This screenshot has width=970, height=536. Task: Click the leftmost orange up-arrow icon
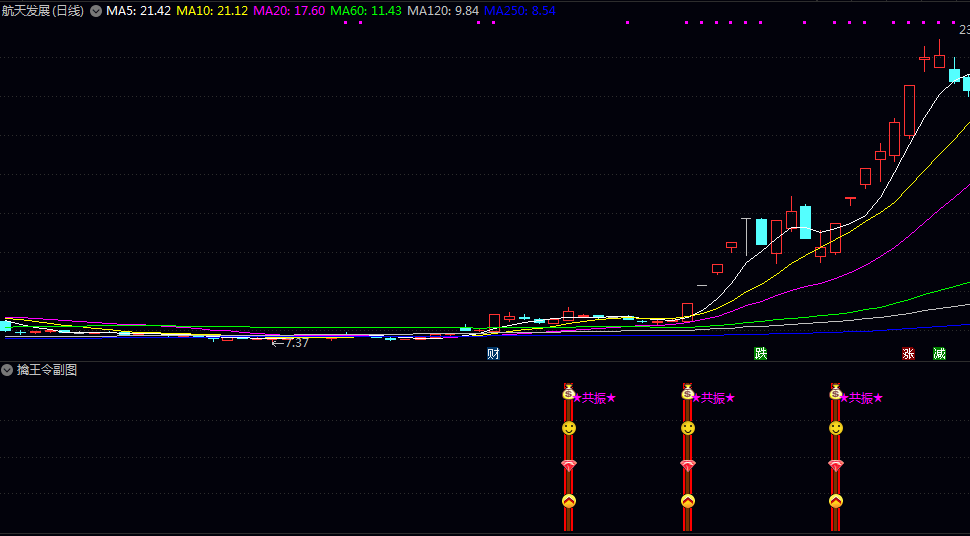(568, 501)
